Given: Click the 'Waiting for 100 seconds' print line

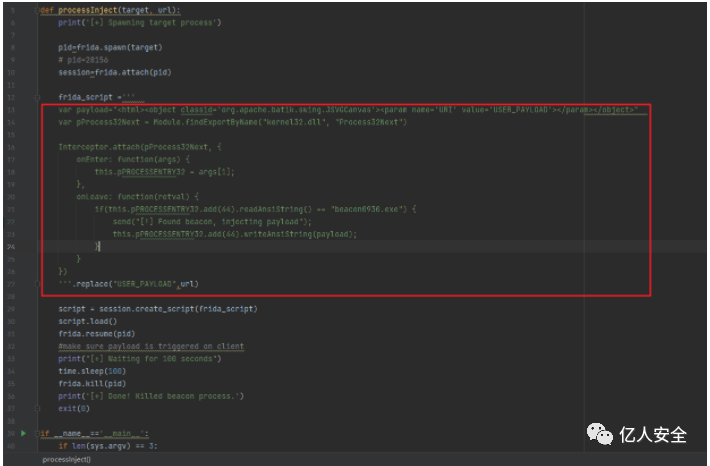Looking at the screenshot, I should point(139,359).
